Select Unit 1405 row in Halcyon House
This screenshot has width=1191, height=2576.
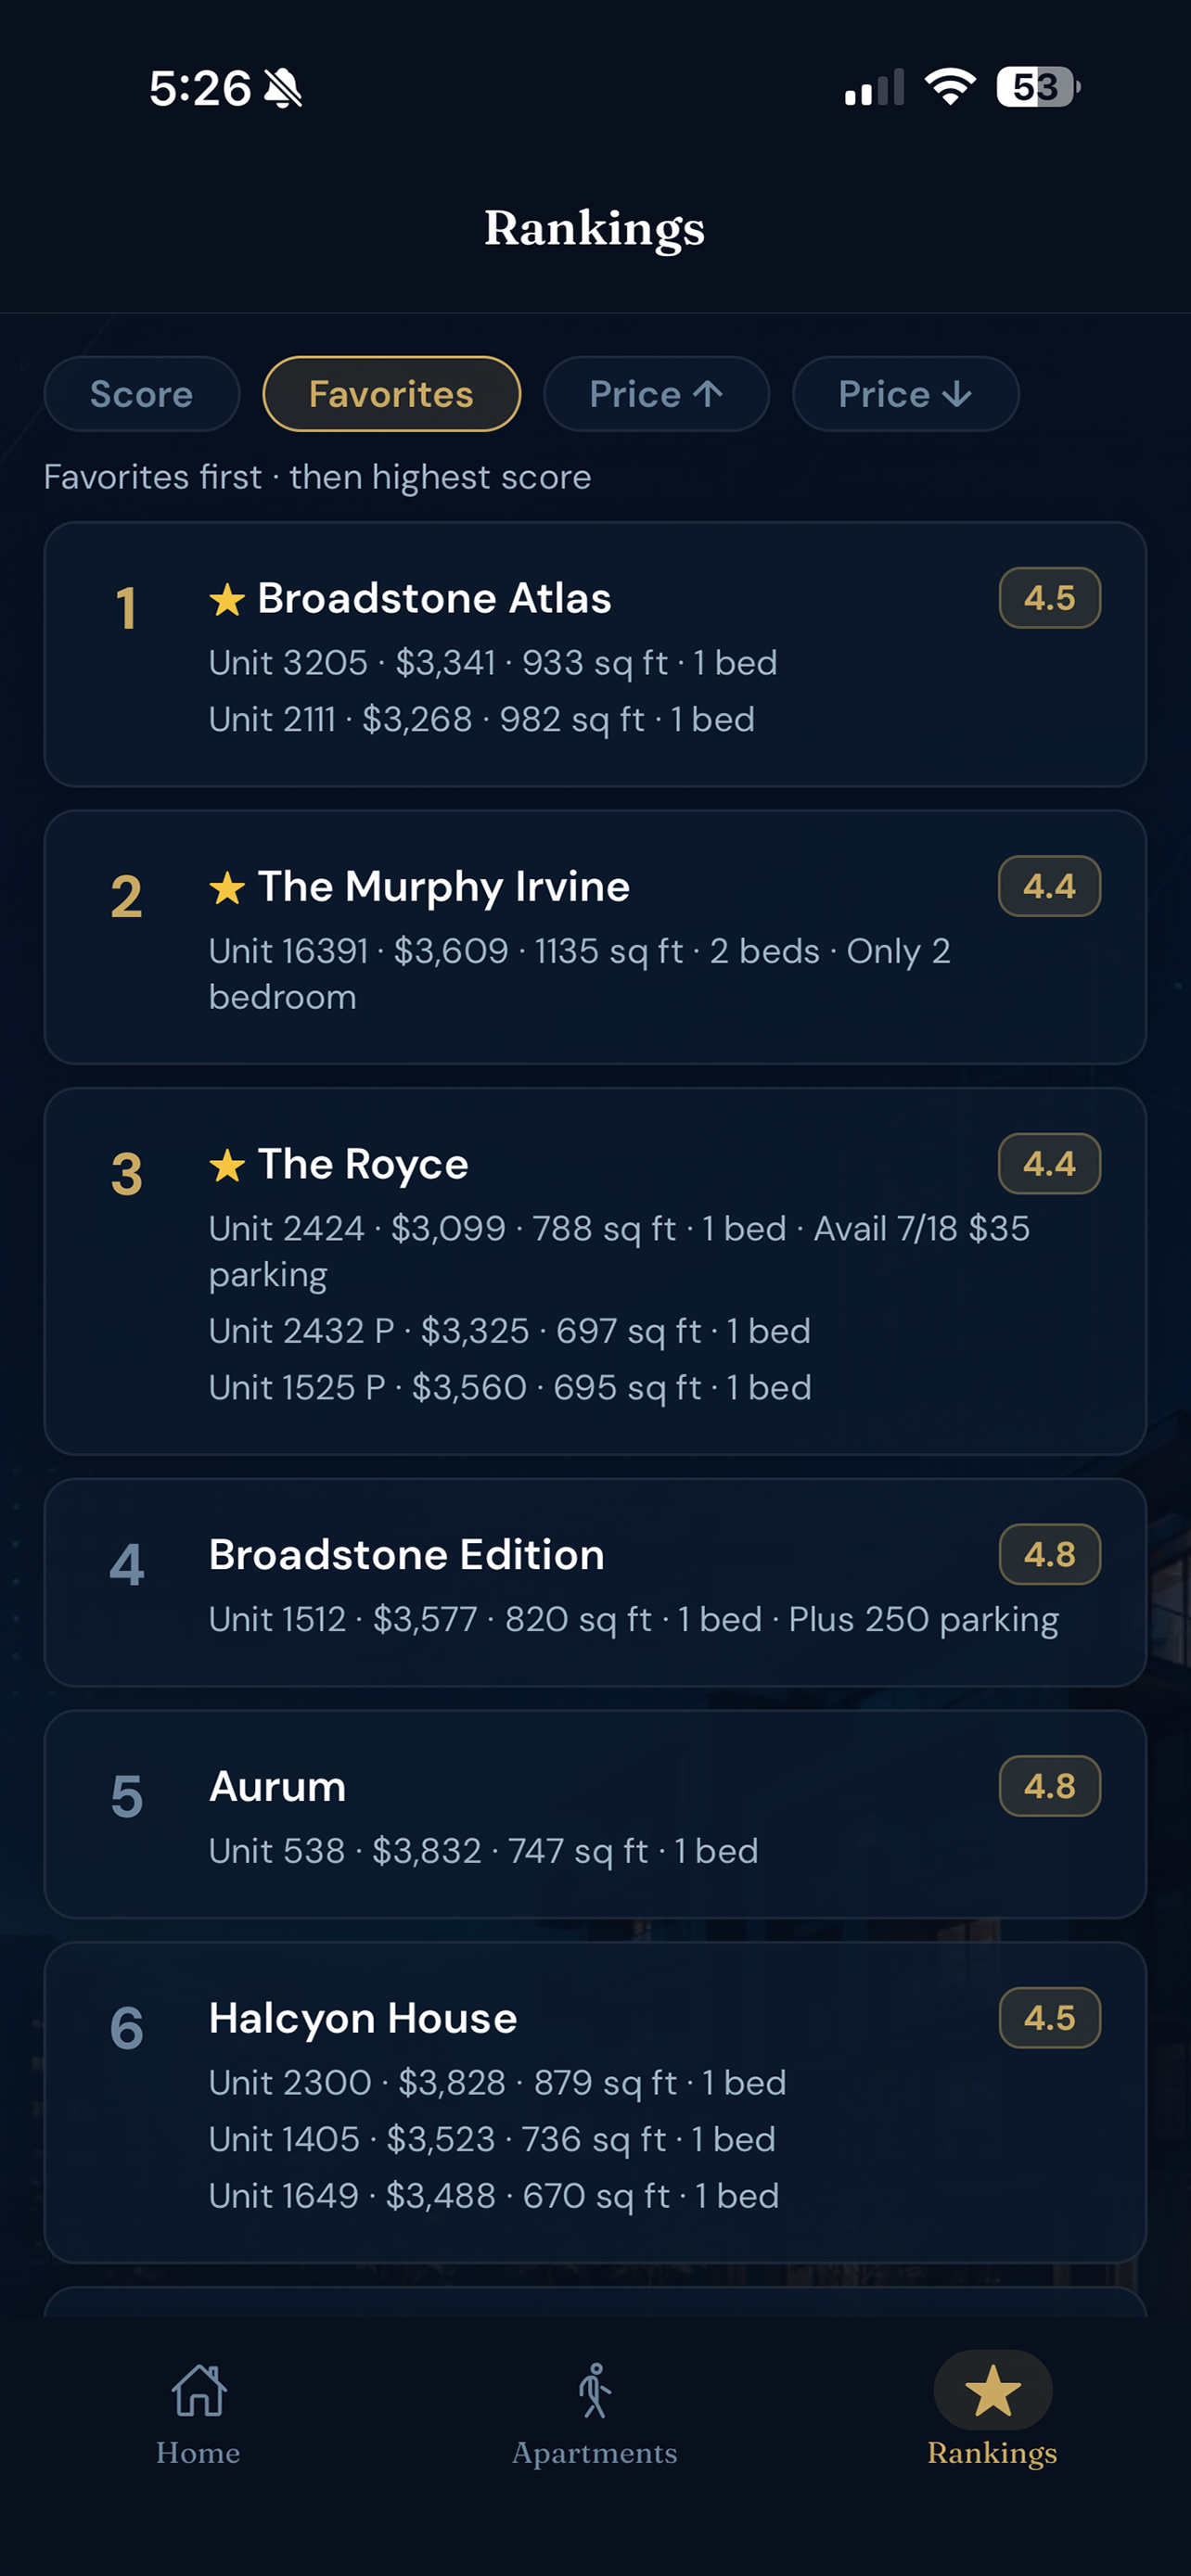pos(492,2139)
